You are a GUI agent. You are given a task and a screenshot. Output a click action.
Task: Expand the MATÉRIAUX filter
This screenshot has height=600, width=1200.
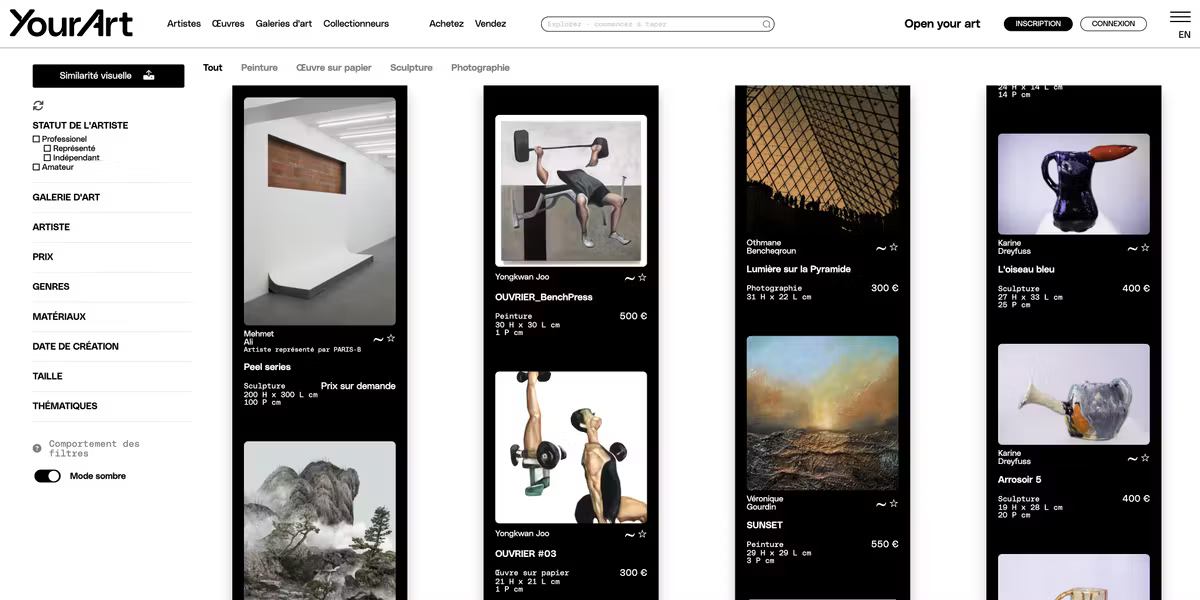point(59,317)
